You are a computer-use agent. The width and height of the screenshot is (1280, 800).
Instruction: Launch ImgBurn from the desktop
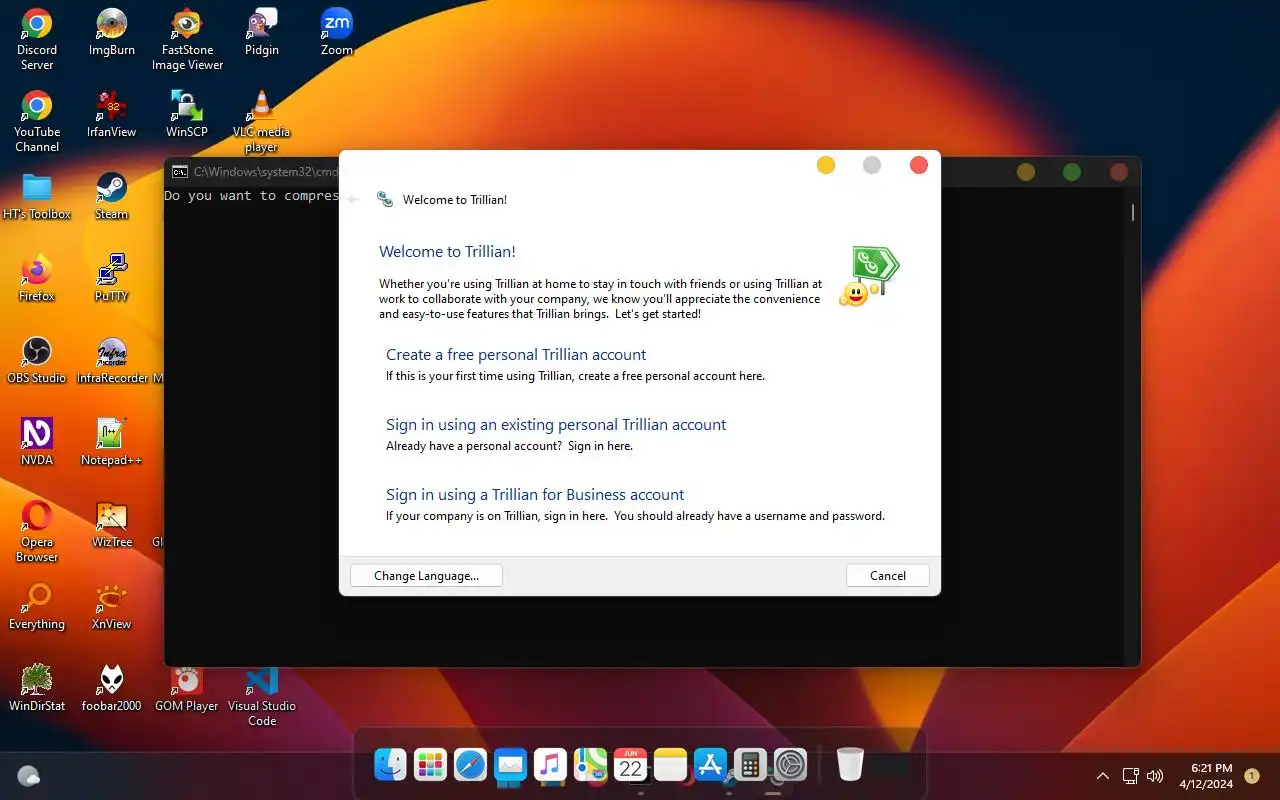tap(111, 33)
